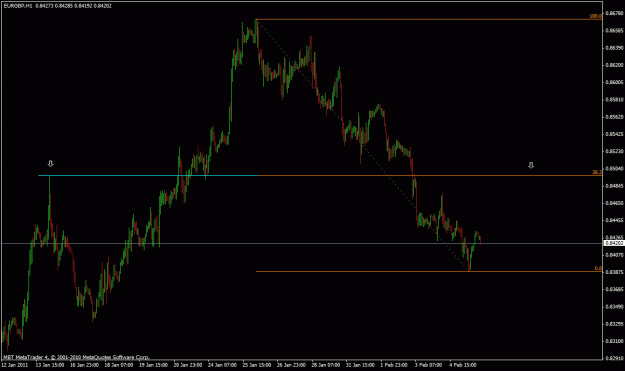Click the 1 Feb 23:00 time label
This screenshot has height=371, width=625.
(x=394, y=365)
